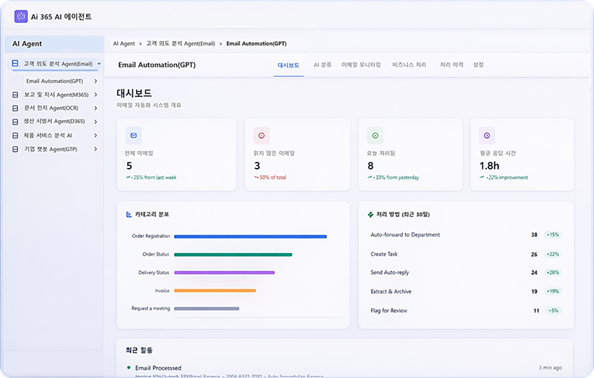Click the 최근 활동 section heading
Viewport: 594px width, 378px height.
[139, 350]
